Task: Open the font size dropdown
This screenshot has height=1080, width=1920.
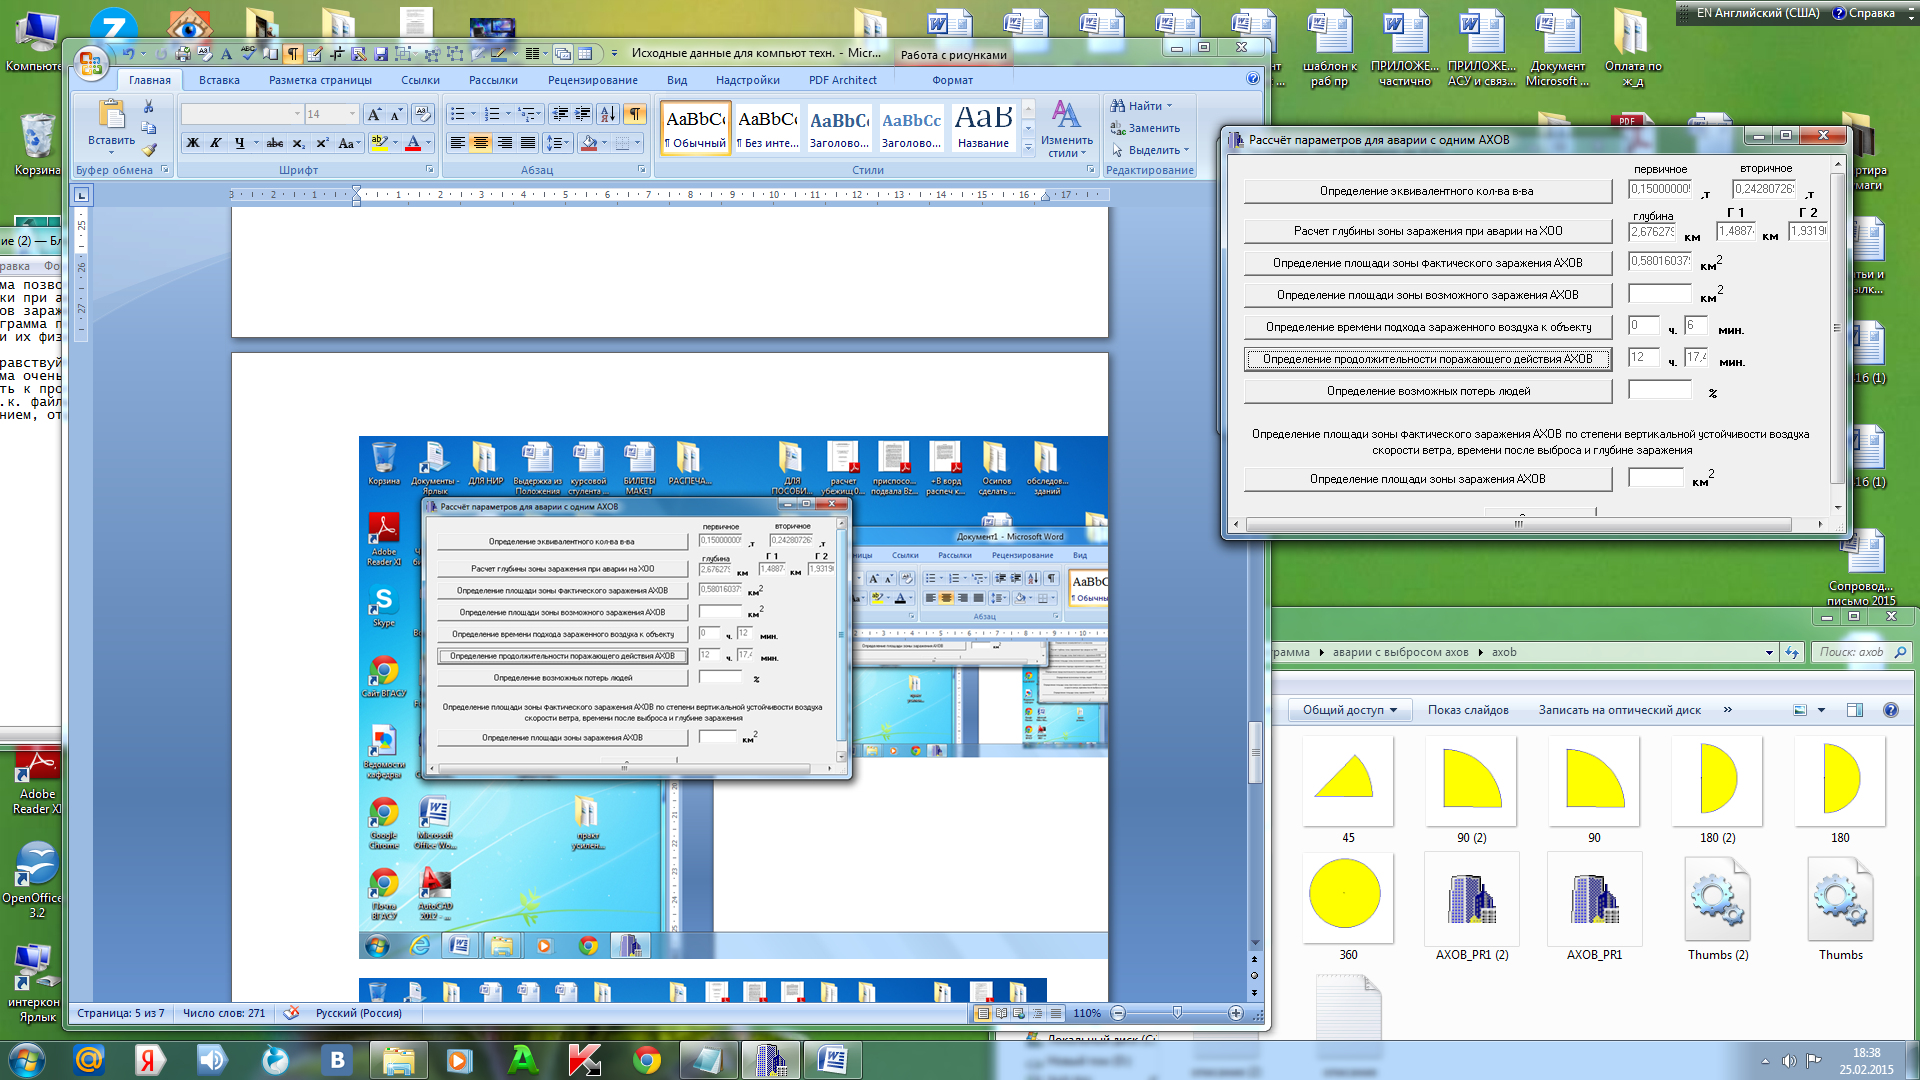Action: tap(351, 114)
